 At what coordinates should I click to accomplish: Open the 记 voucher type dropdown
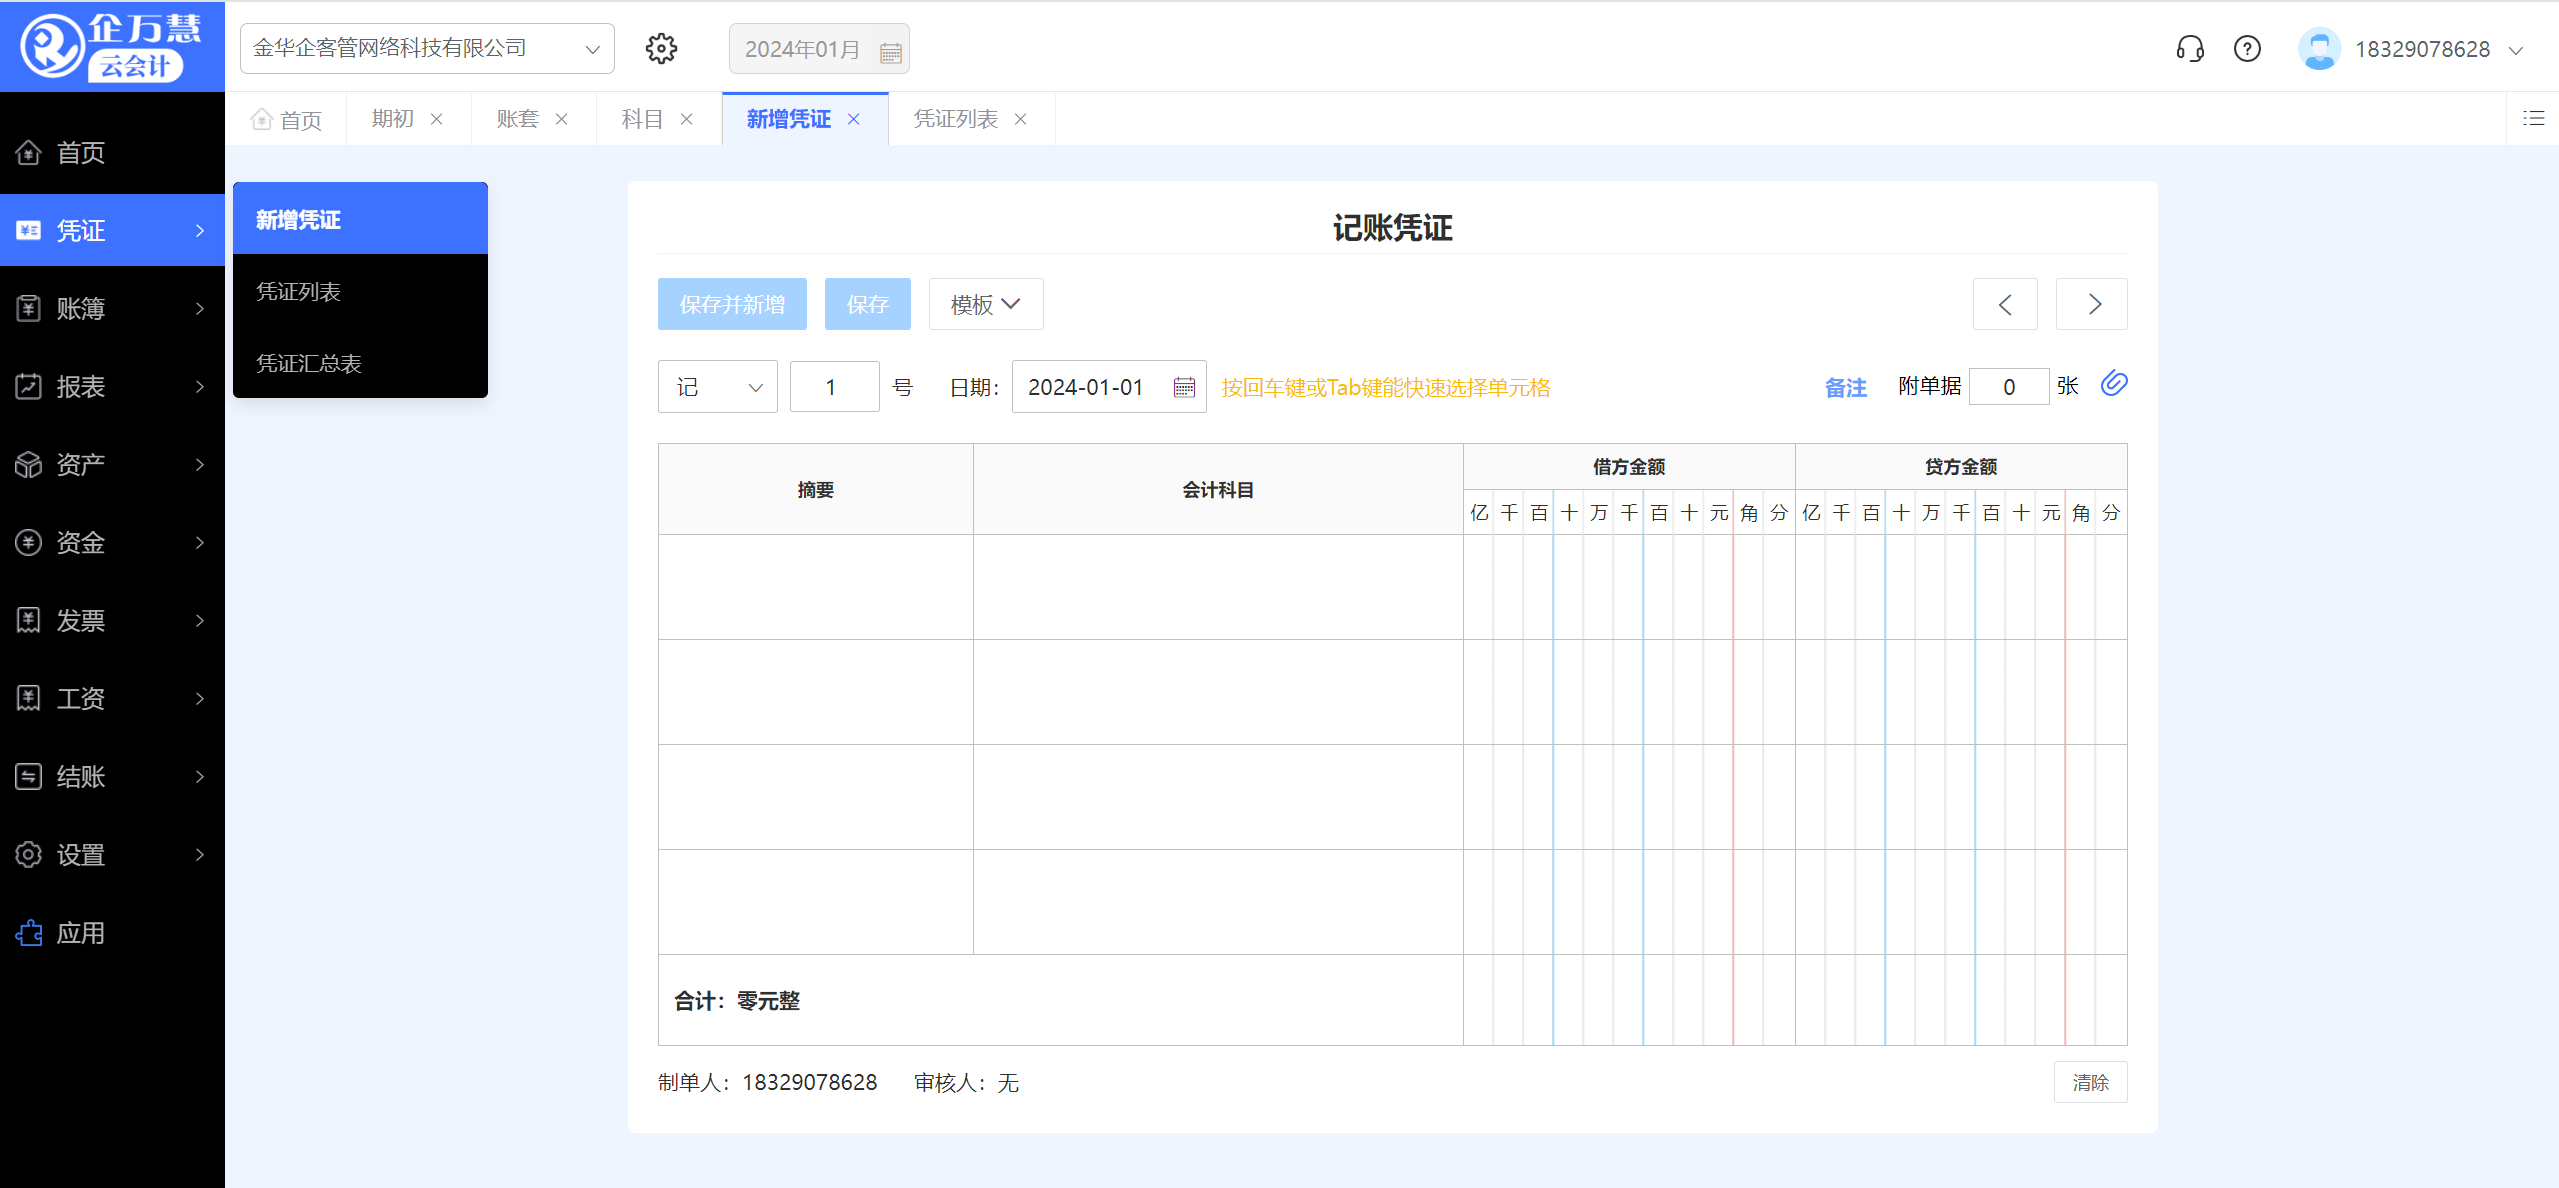click(717, 387)
